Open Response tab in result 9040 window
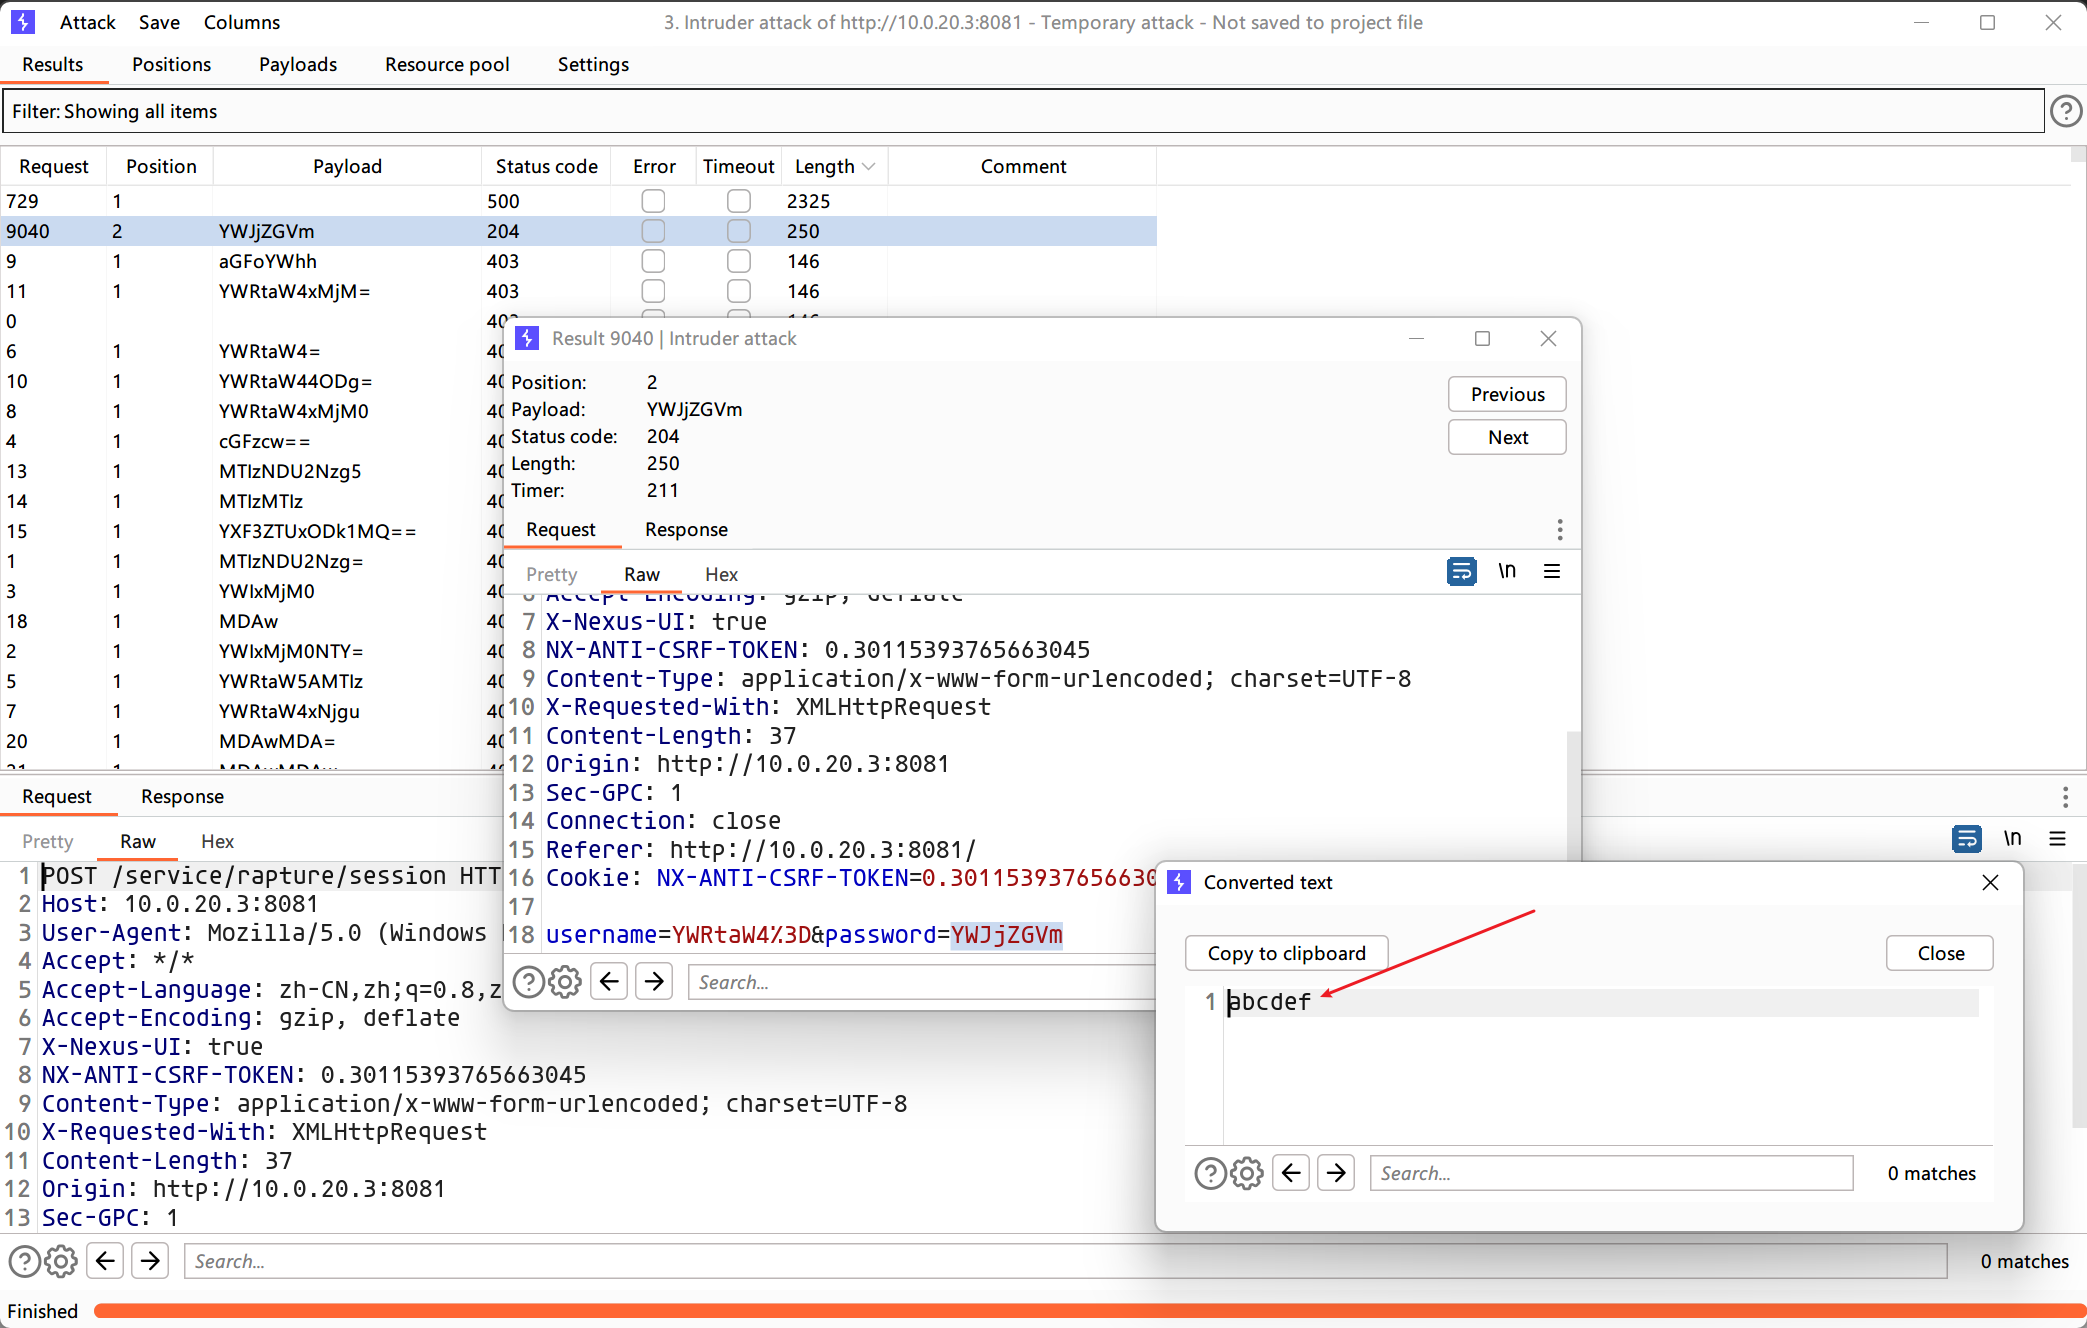 click(686, 529)
